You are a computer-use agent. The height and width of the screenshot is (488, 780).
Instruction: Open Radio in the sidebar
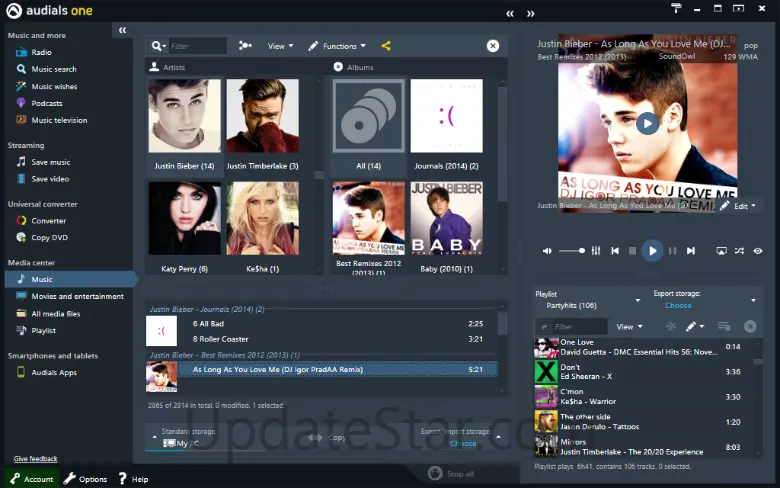point(41,52)
